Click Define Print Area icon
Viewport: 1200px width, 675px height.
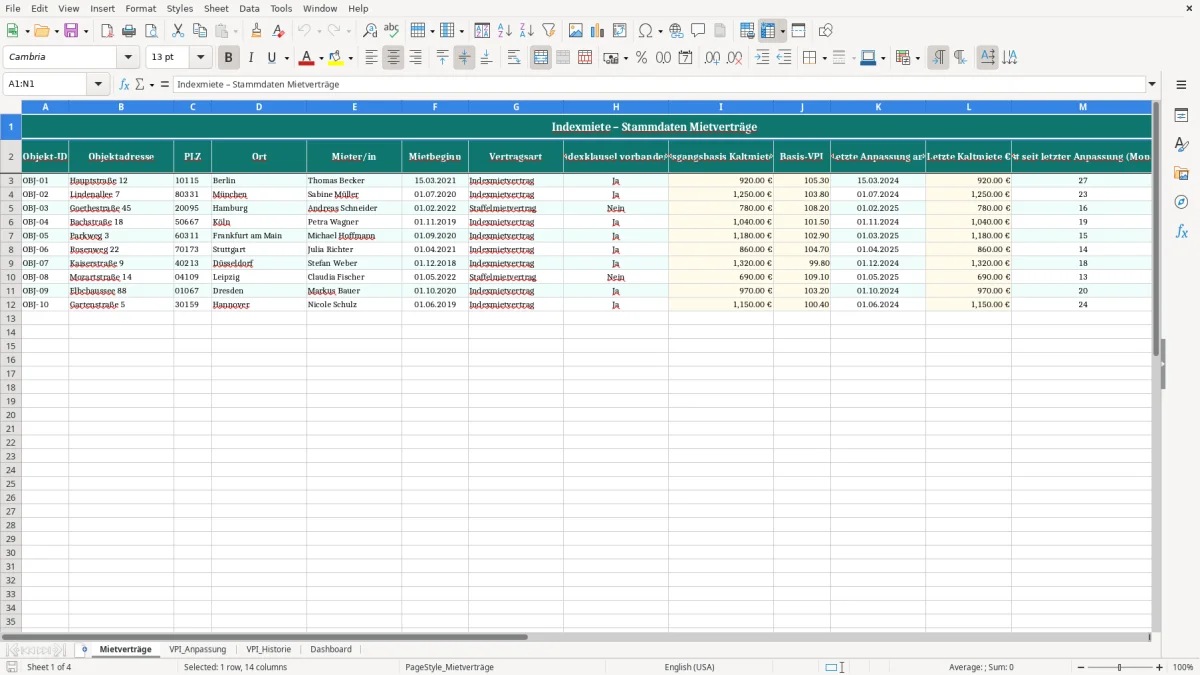point(747,31)
